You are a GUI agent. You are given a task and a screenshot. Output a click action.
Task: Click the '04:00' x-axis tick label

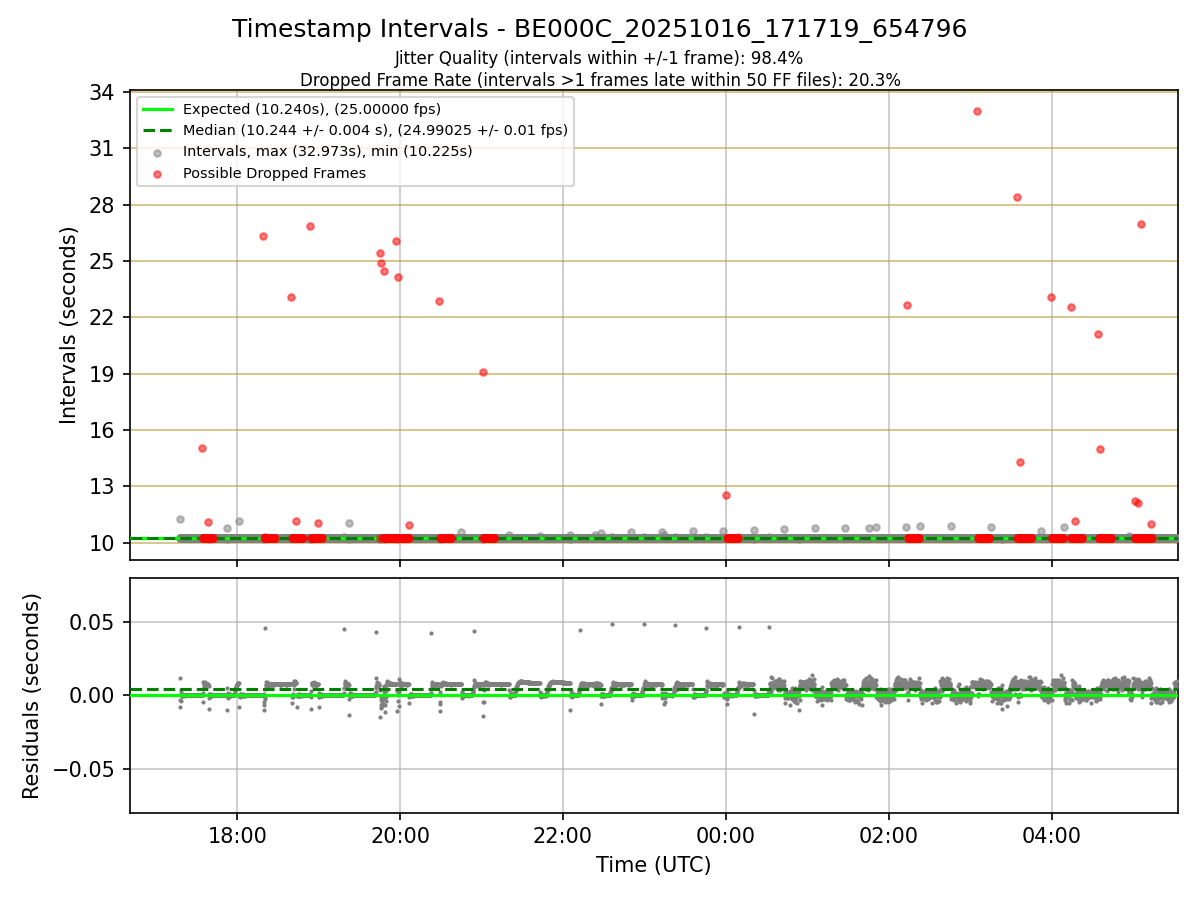coord(1052,835)
